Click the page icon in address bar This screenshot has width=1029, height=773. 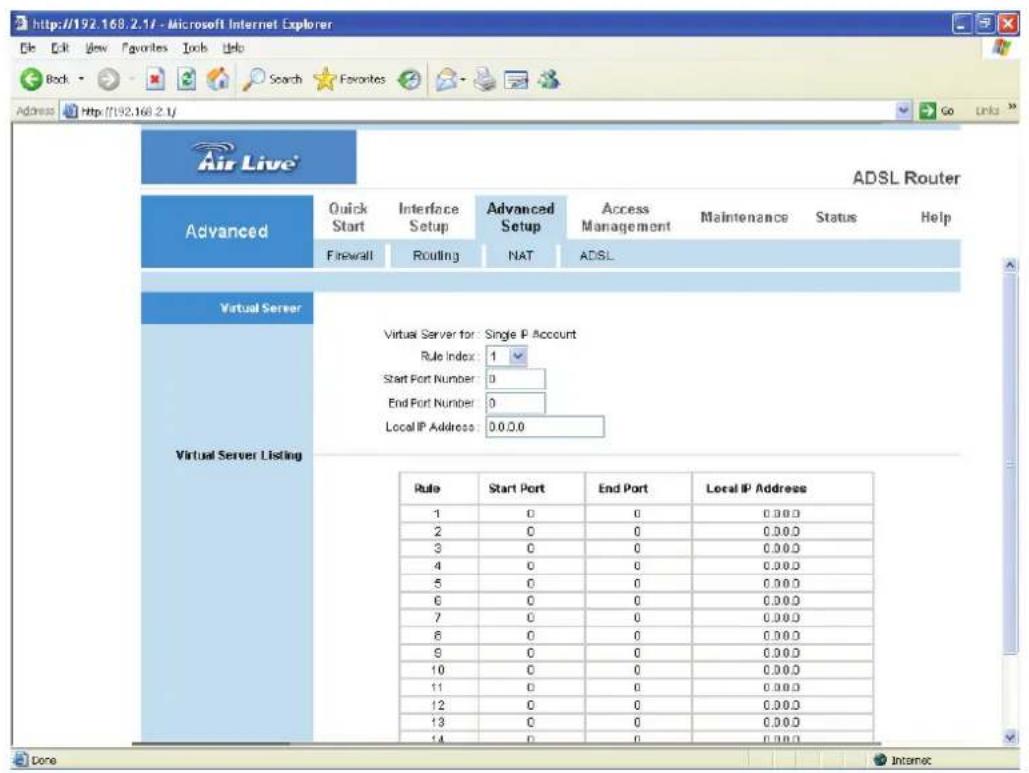70,111
